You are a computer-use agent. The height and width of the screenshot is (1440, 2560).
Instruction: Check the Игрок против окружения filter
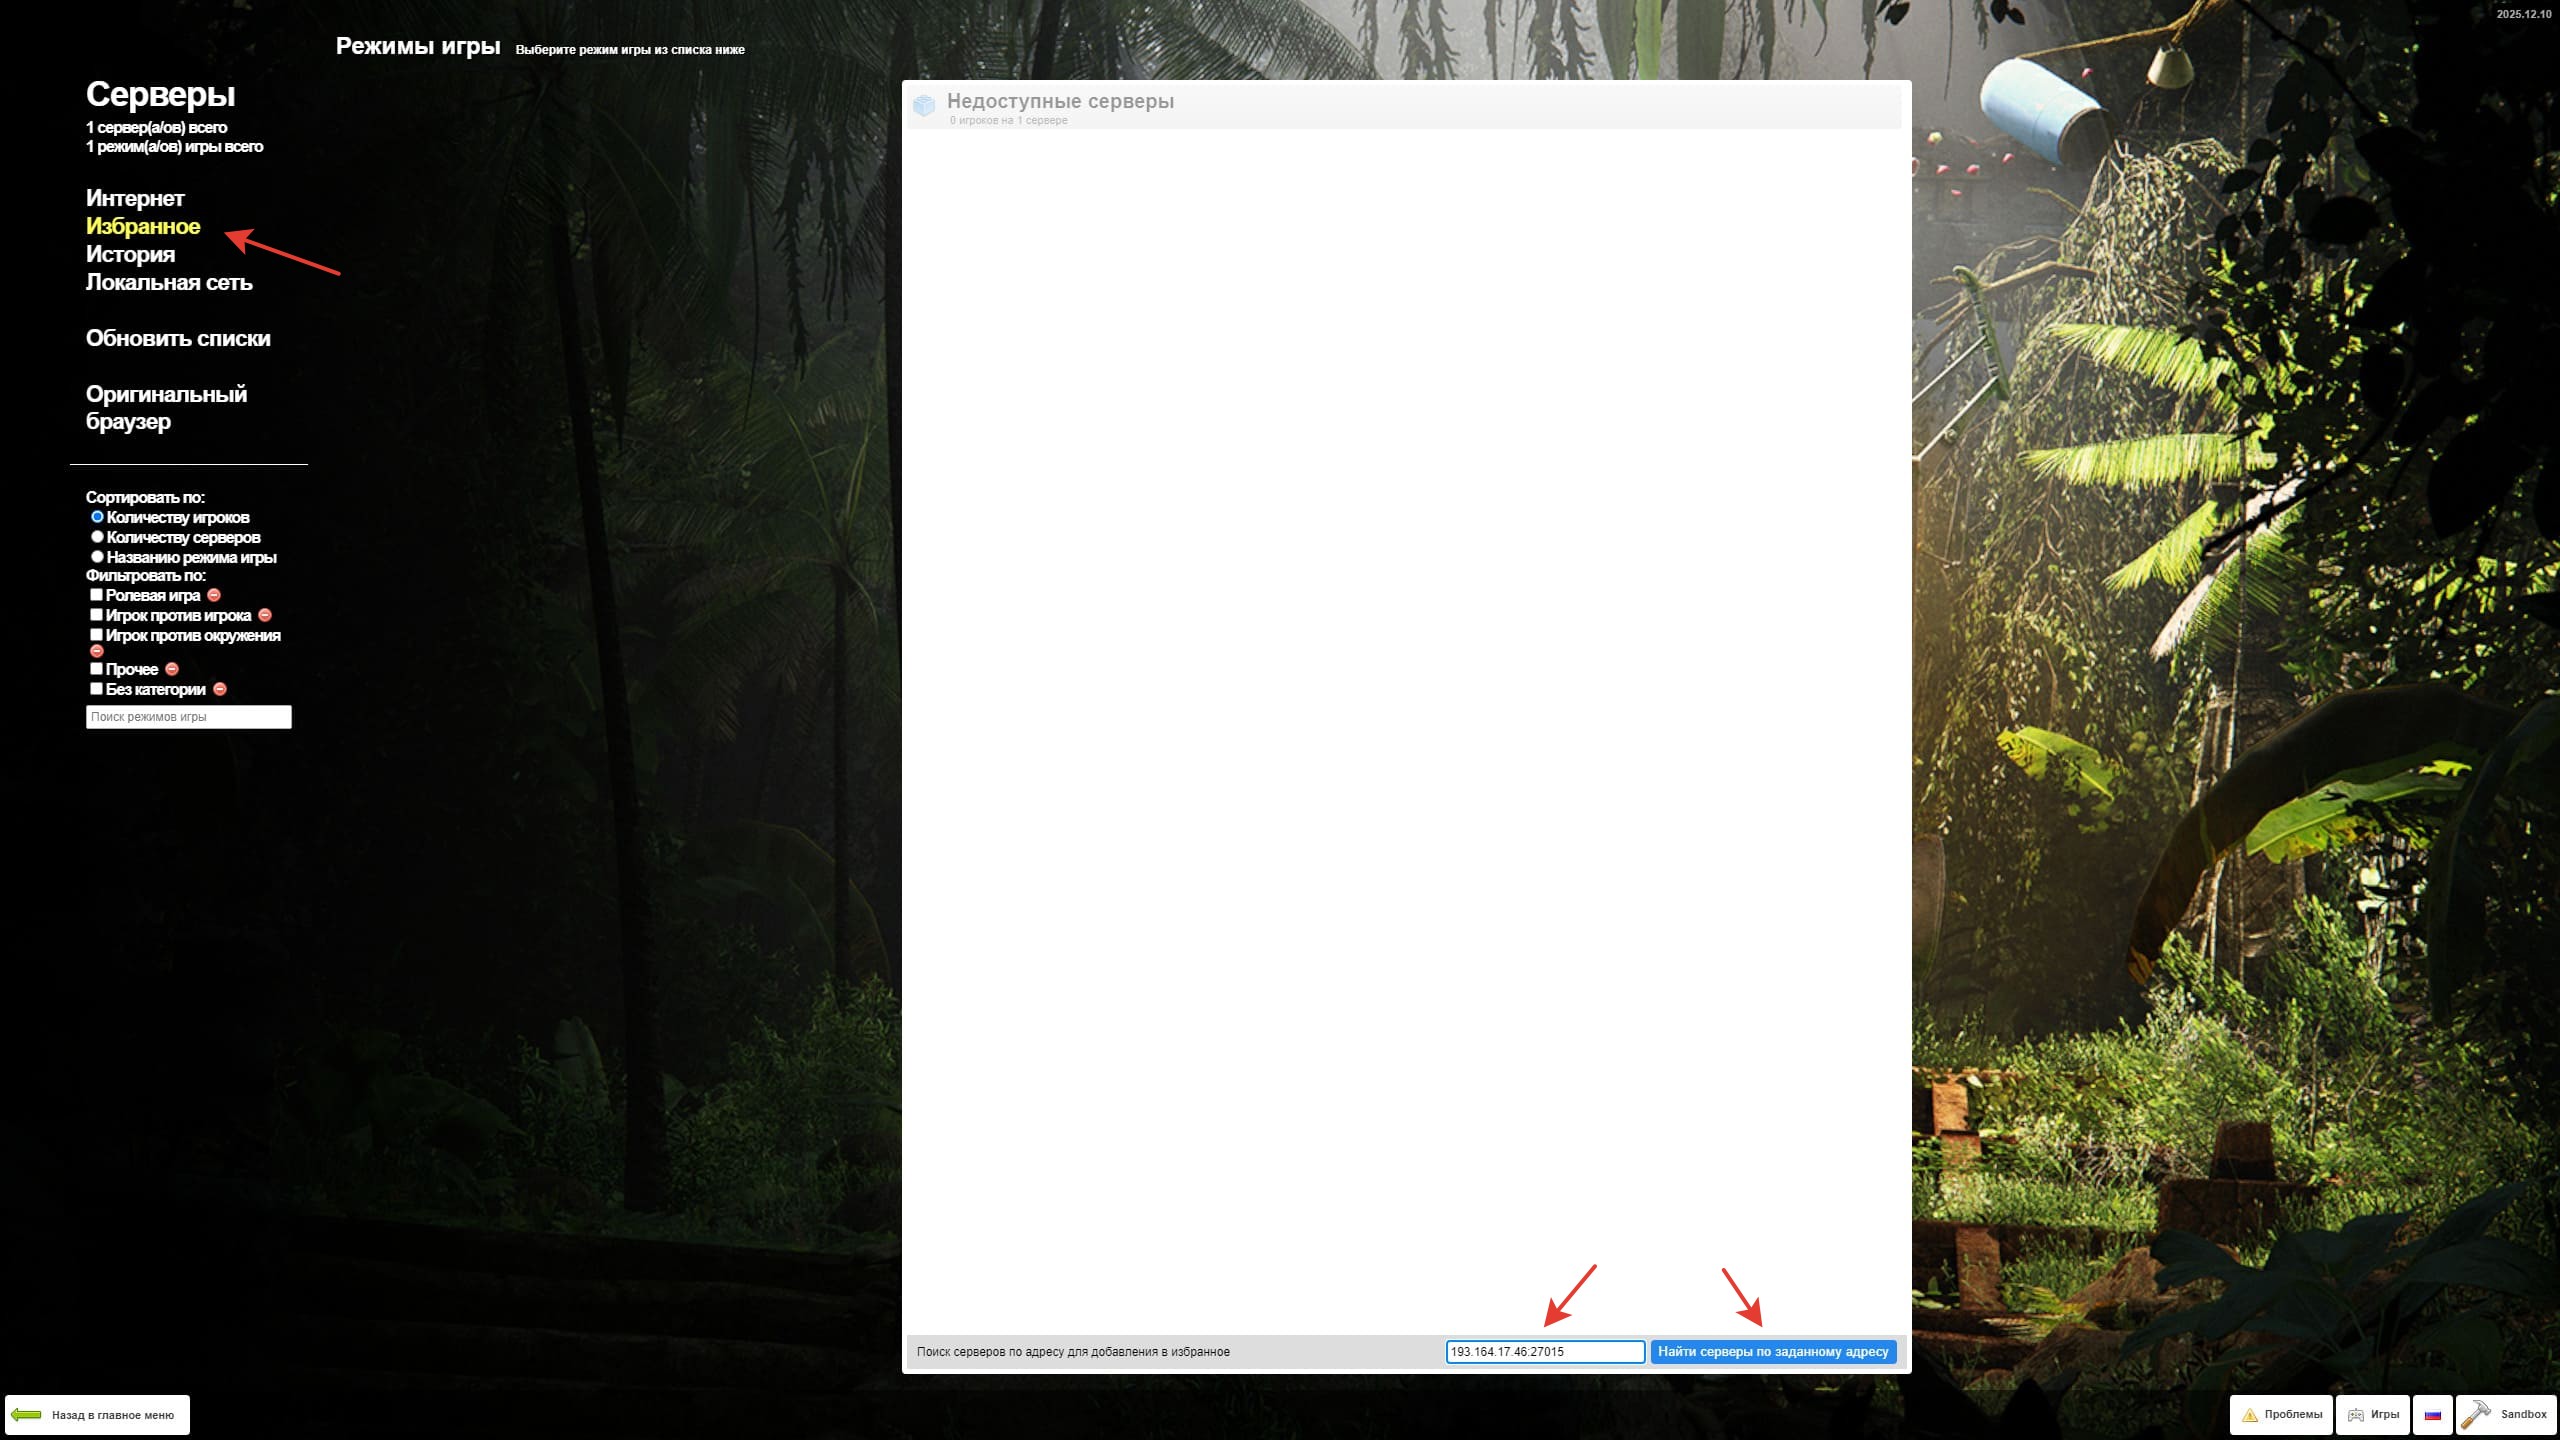tap(97, 635)
